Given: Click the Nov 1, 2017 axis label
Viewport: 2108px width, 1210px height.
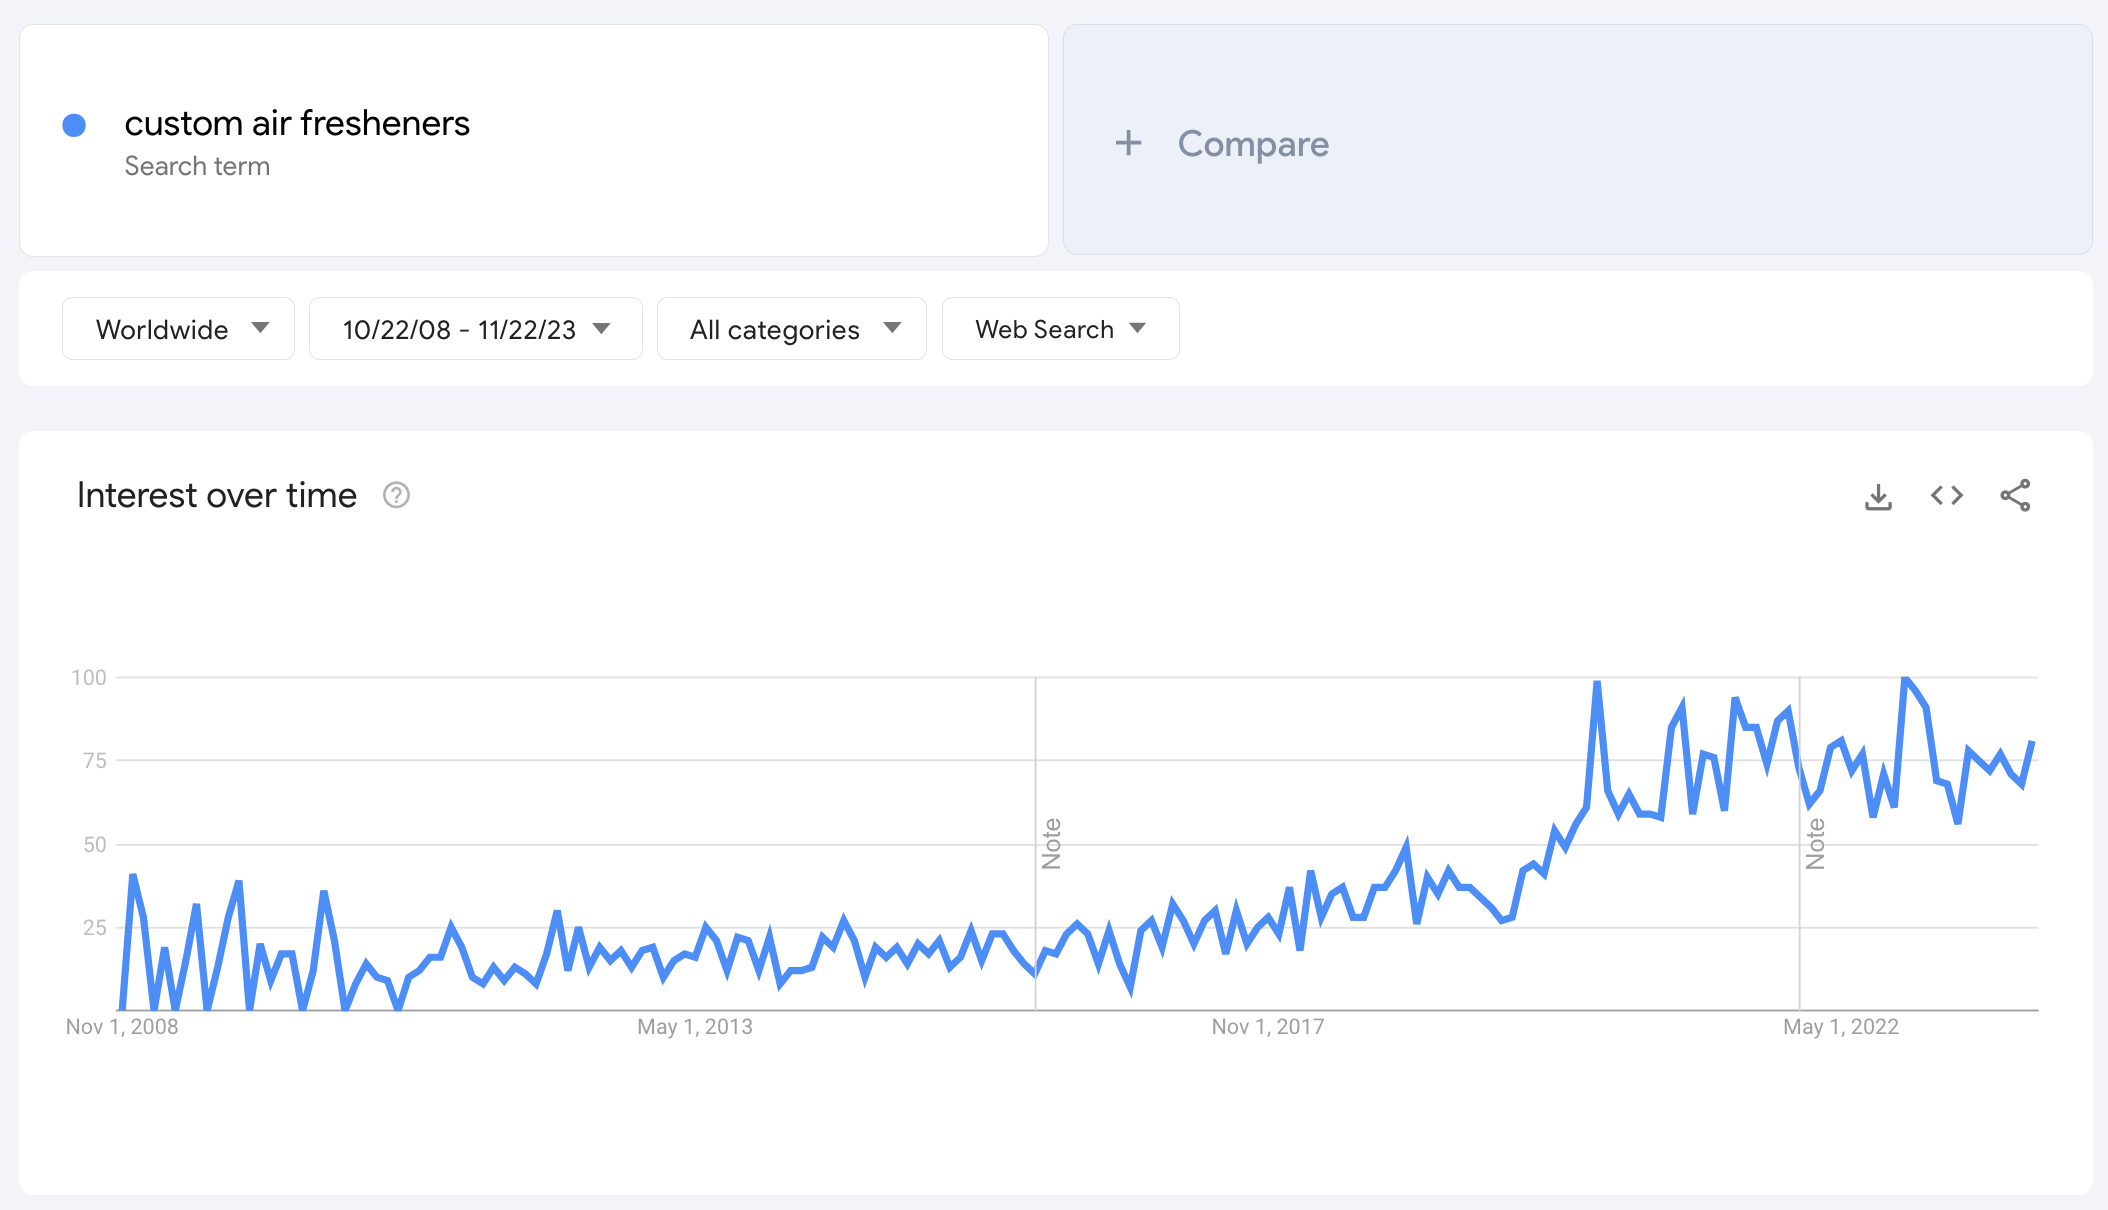Looking at the screenshot, I should 1268,1027.
